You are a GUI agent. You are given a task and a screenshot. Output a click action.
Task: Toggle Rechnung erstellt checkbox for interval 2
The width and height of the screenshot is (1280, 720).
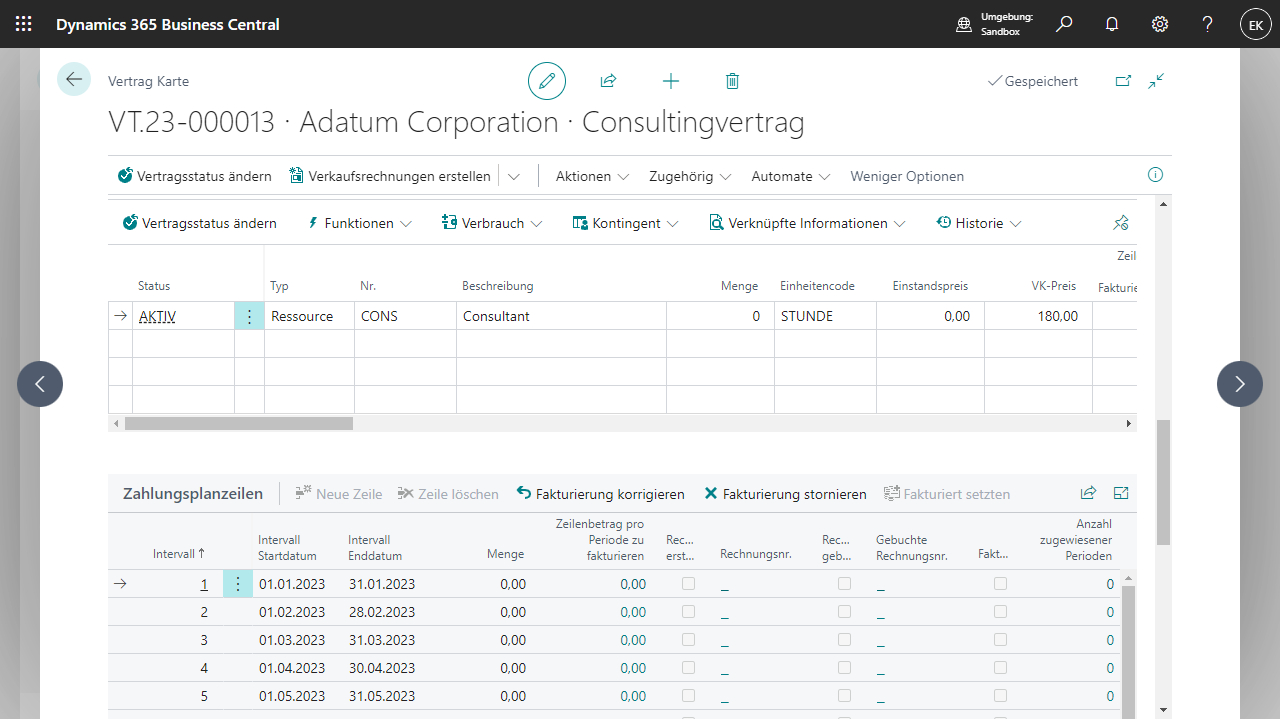[688, 612]
